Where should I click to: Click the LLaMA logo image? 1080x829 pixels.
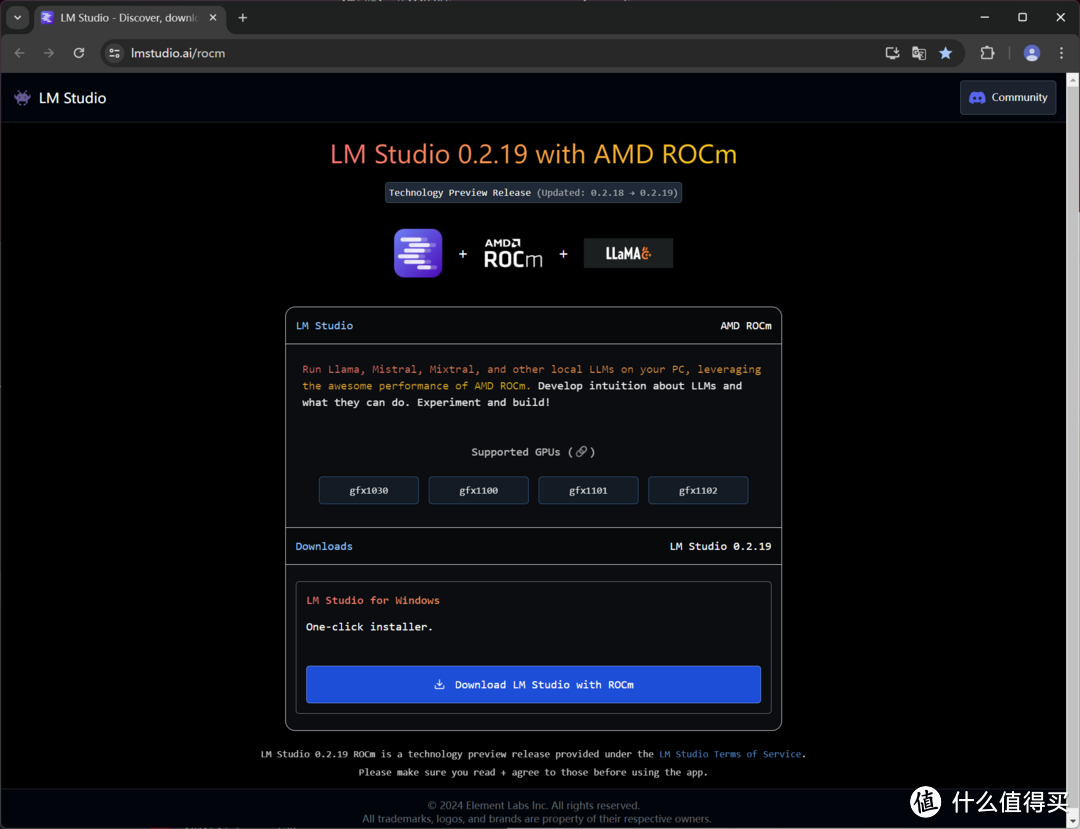pos(628,253)
